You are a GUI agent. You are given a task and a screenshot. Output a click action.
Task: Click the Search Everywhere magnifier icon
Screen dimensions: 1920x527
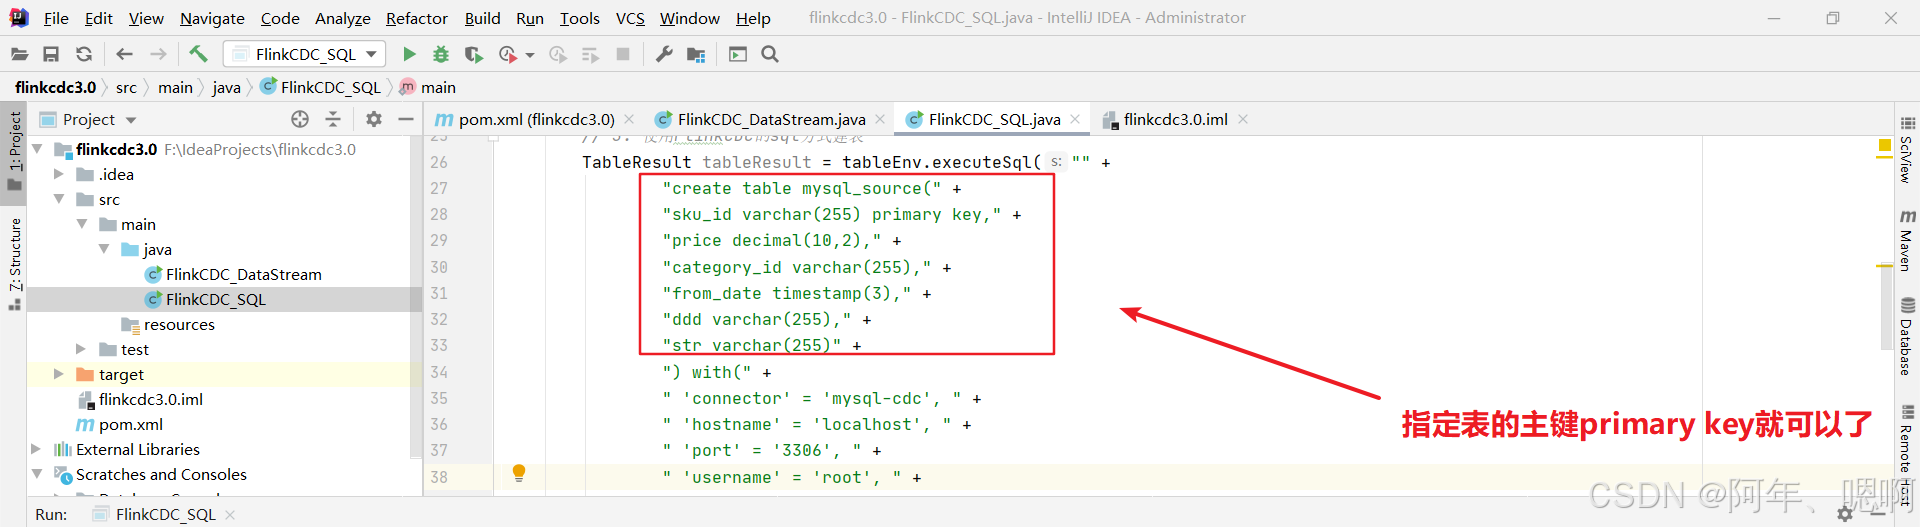770,54
